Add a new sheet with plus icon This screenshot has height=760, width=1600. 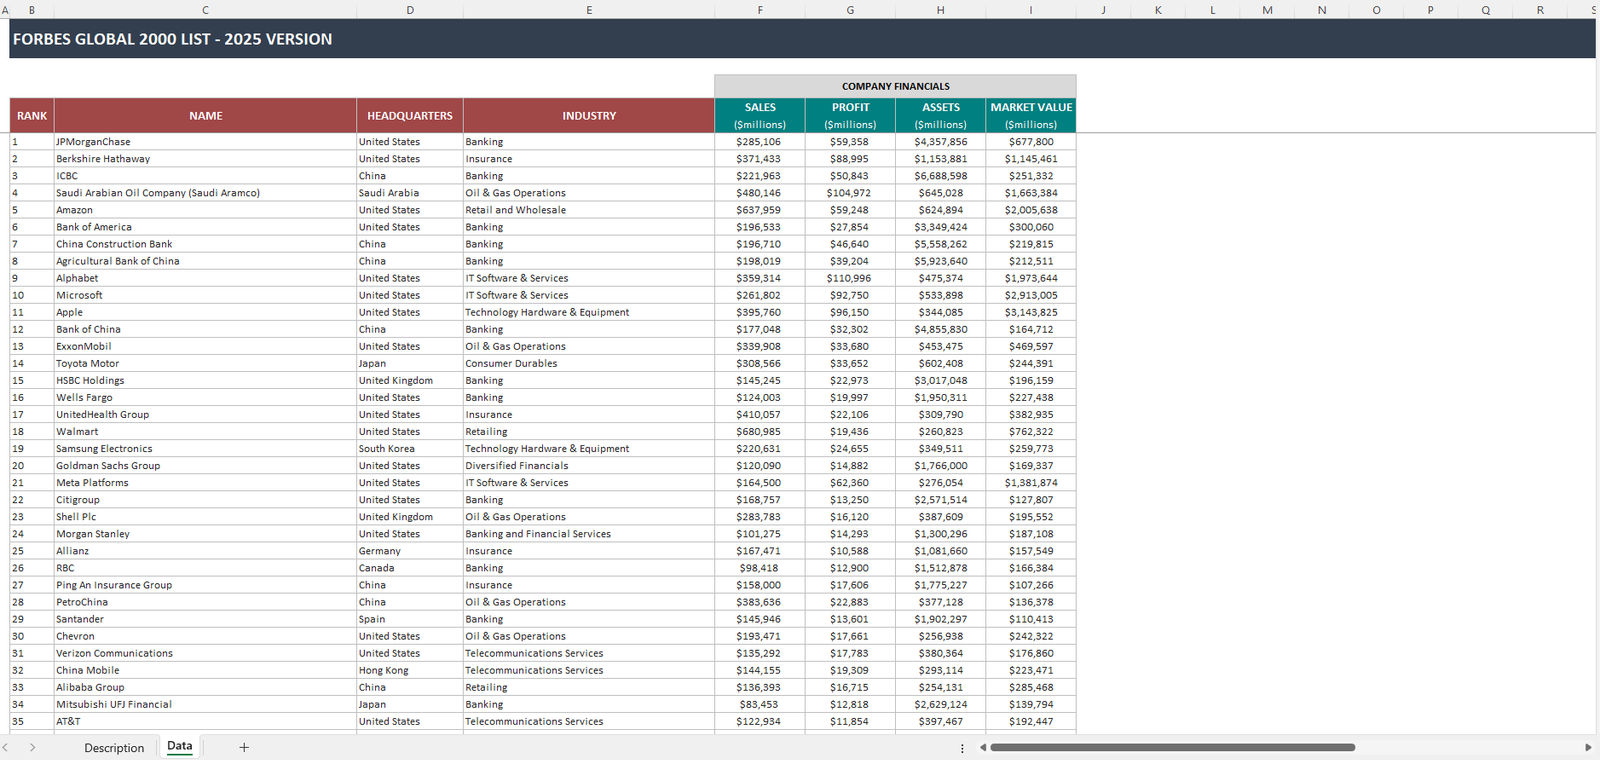[243, 747]
